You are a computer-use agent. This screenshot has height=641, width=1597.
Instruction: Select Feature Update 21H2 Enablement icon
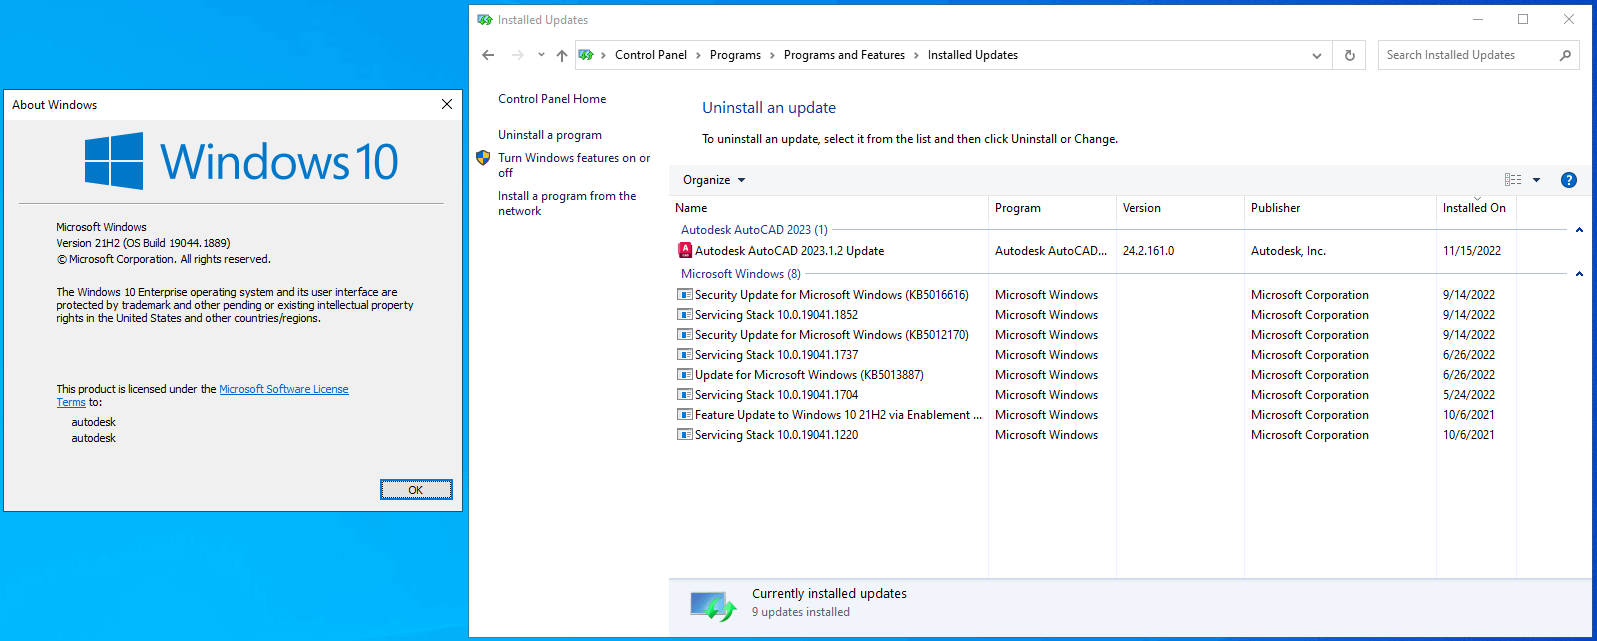click(x=685, y=415)
